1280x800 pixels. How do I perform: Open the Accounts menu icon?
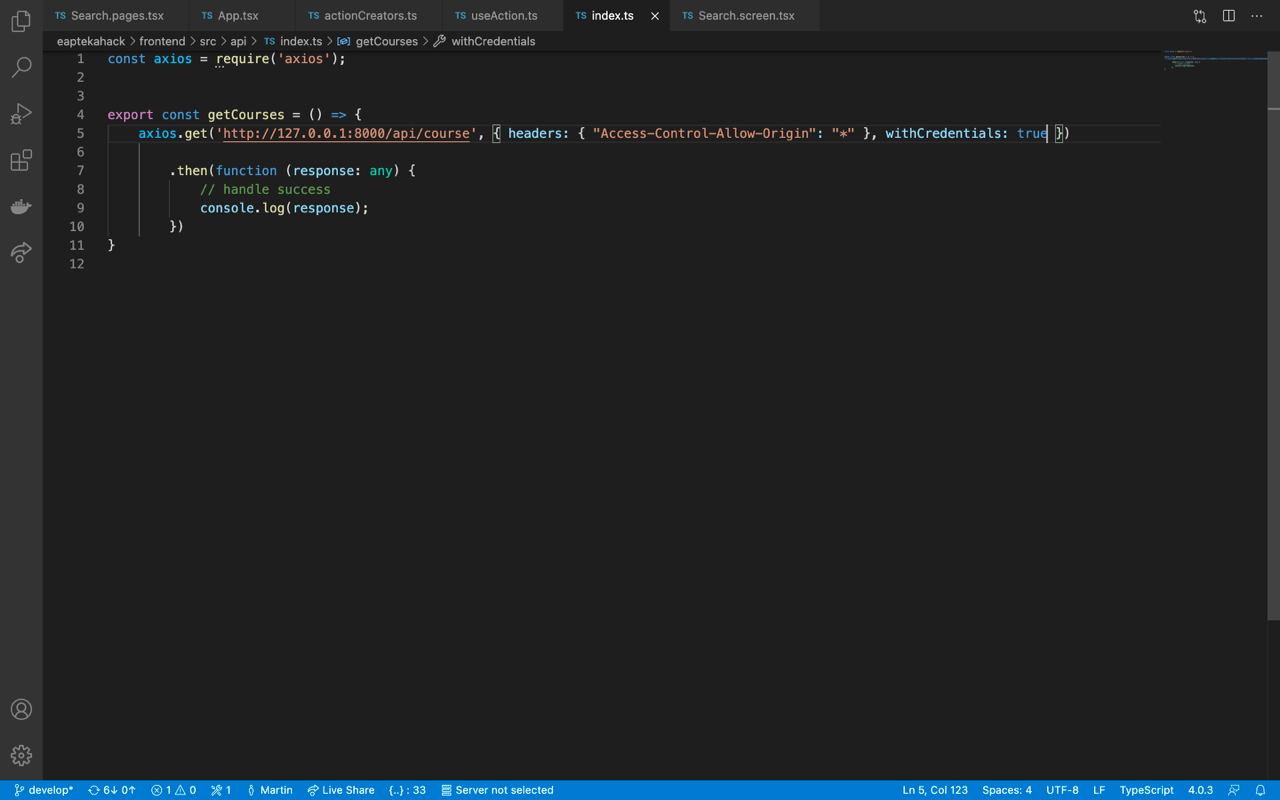(x=21, y=710)
